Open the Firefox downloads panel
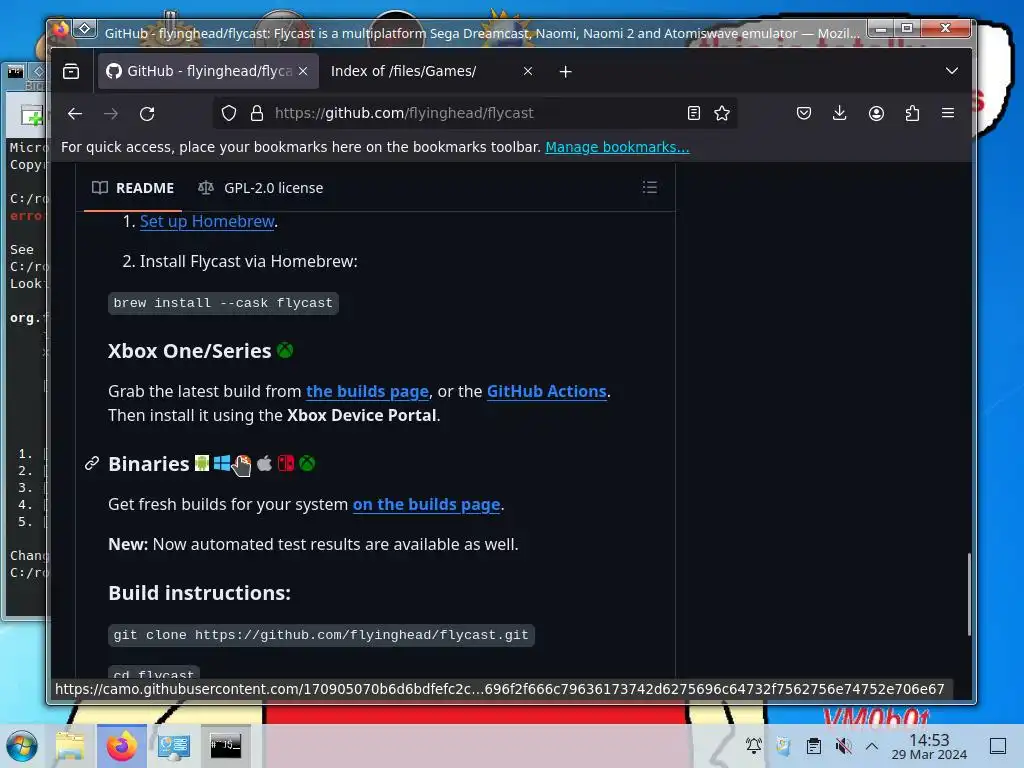The image size is (1024, 768). (840, 113)
